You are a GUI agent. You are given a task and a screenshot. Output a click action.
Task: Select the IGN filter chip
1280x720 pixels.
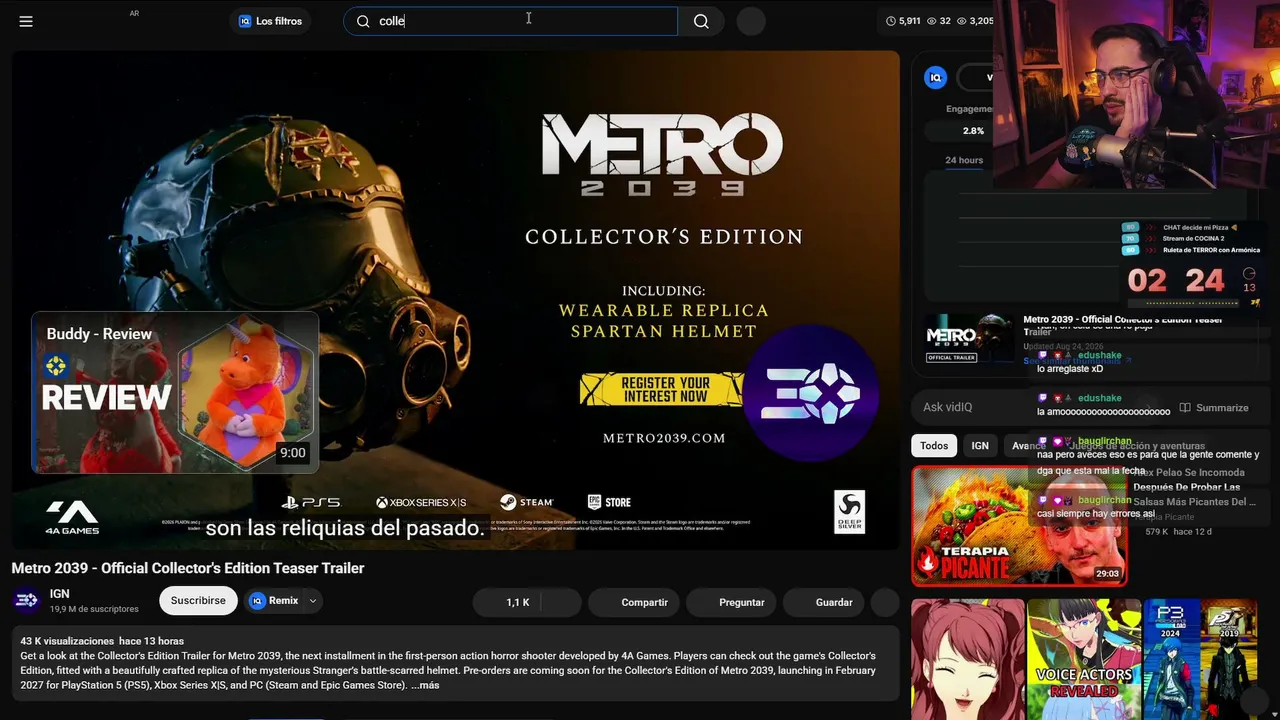980,446
